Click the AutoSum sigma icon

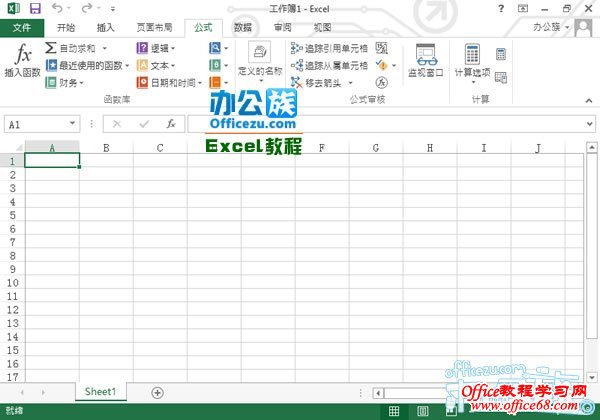coord(51,48)
